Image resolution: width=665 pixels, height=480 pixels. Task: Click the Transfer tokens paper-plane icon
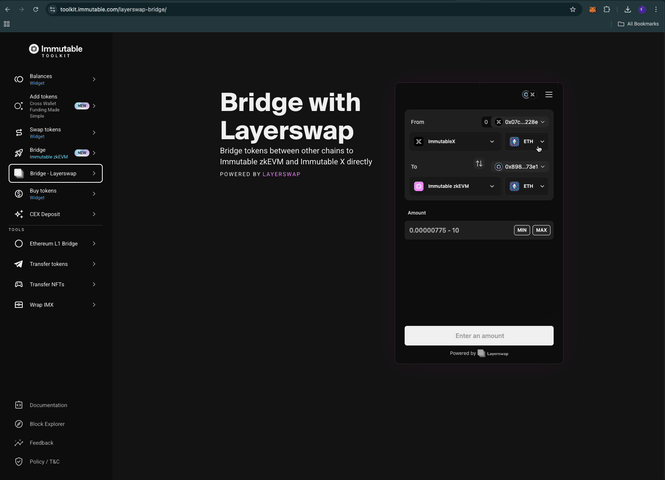click(19, 264)
